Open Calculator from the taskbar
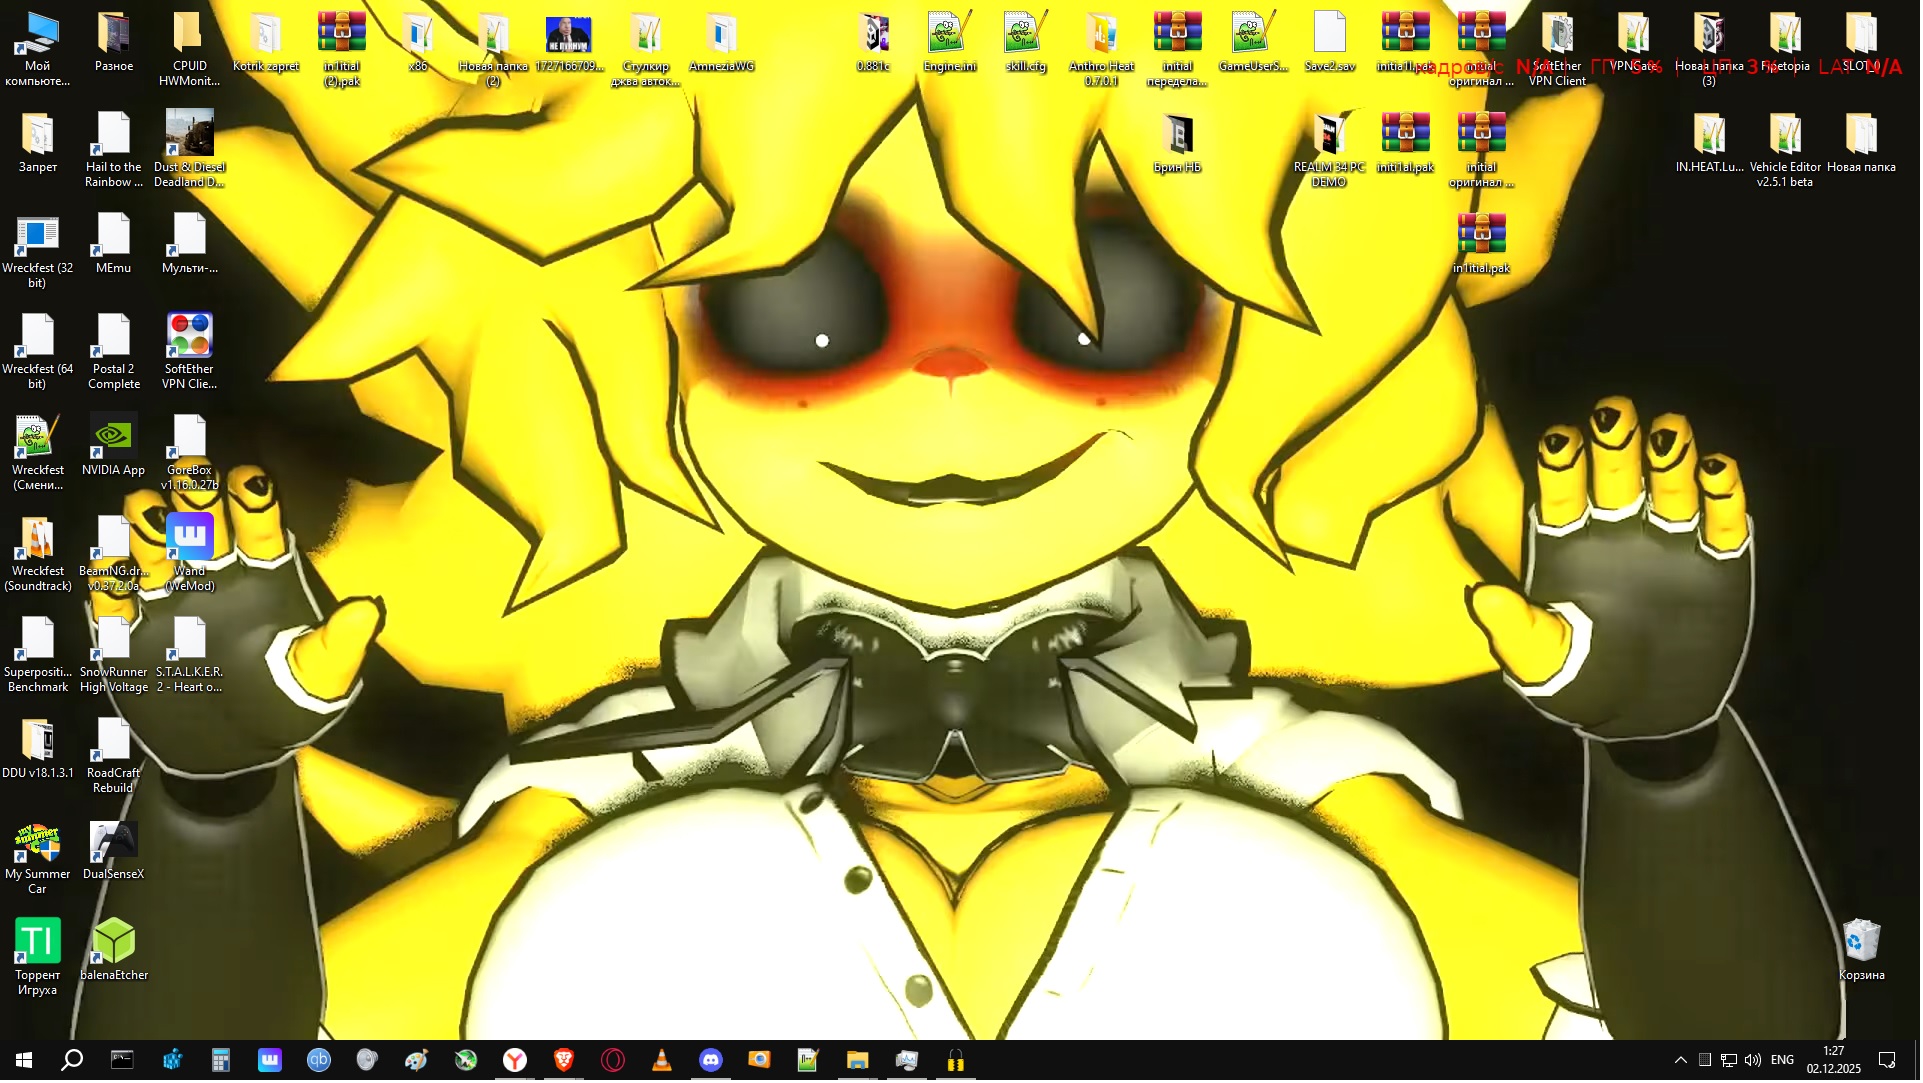1923x1083 pixels. click(x=221, y=1062)
